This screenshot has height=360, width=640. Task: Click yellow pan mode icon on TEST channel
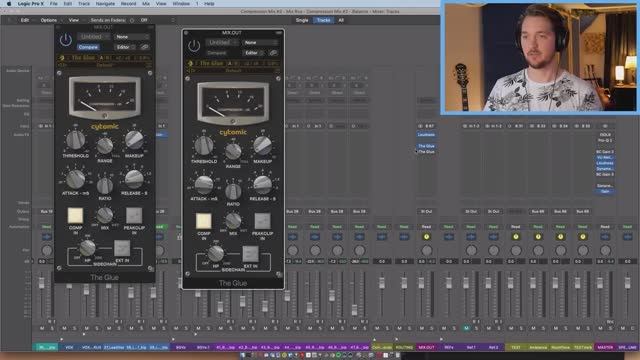516,237
